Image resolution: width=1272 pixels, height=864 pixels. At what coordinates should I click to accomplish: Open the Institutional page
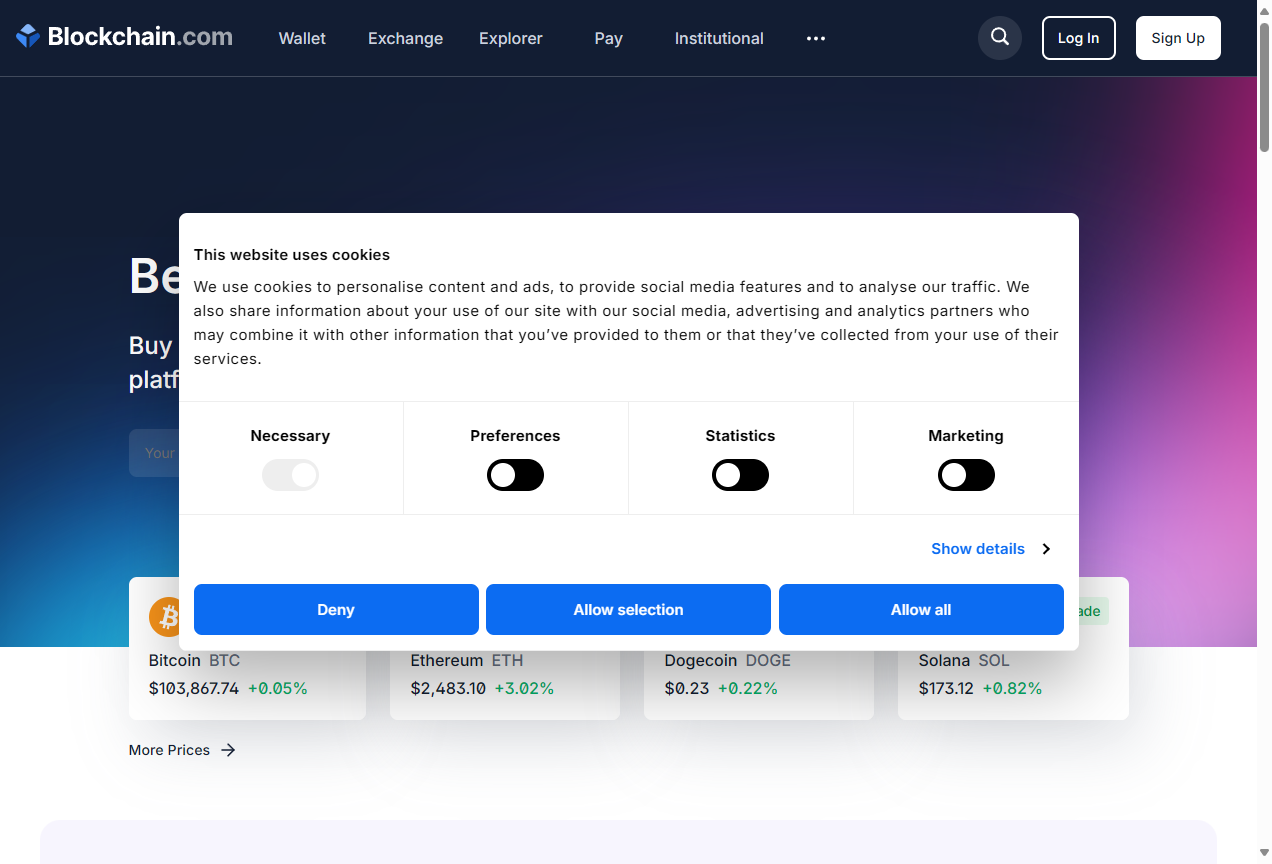[x=718, y=39]
